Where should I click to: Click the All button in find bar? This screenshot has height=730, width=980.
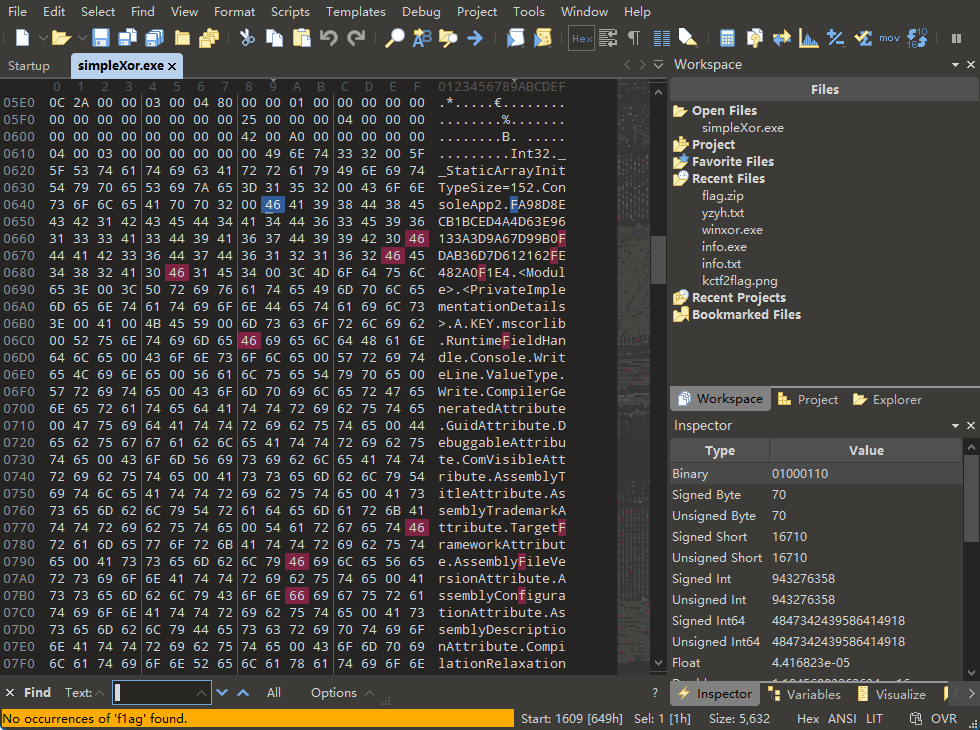pos(274,693)
